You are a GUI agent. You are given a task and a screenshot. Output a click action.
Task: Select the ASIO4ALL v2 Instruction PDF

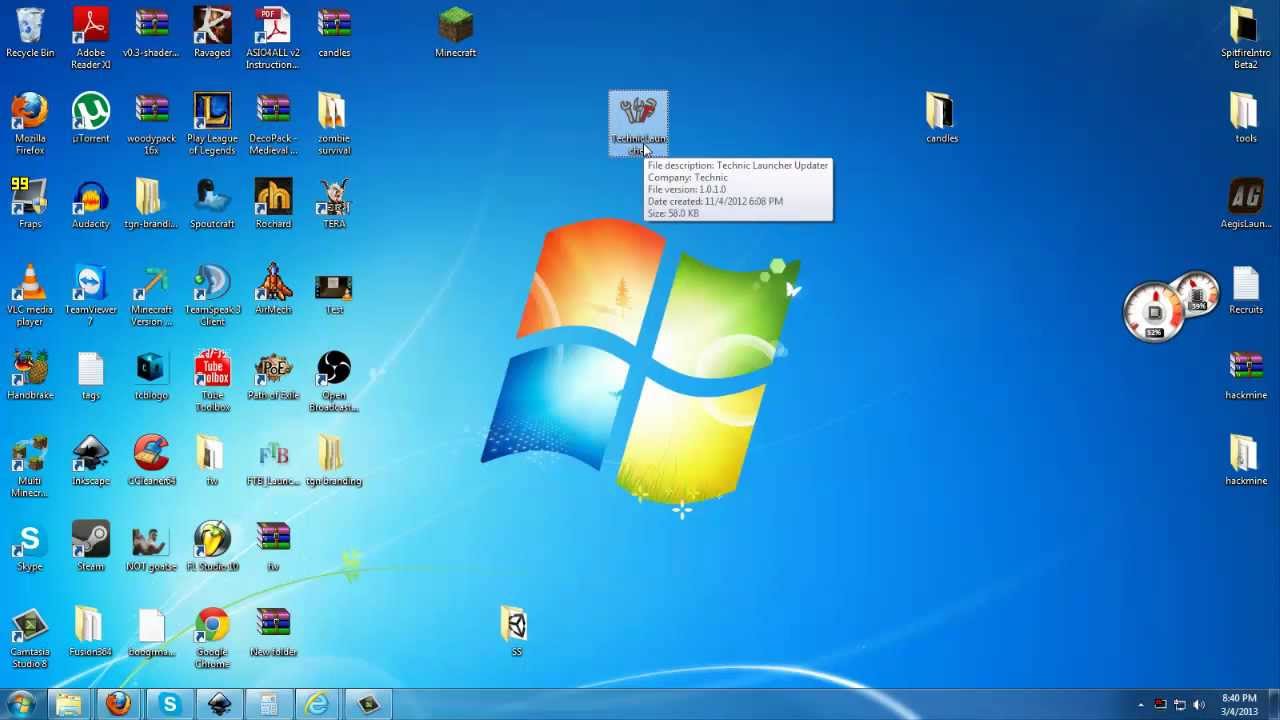pos(273,38)
